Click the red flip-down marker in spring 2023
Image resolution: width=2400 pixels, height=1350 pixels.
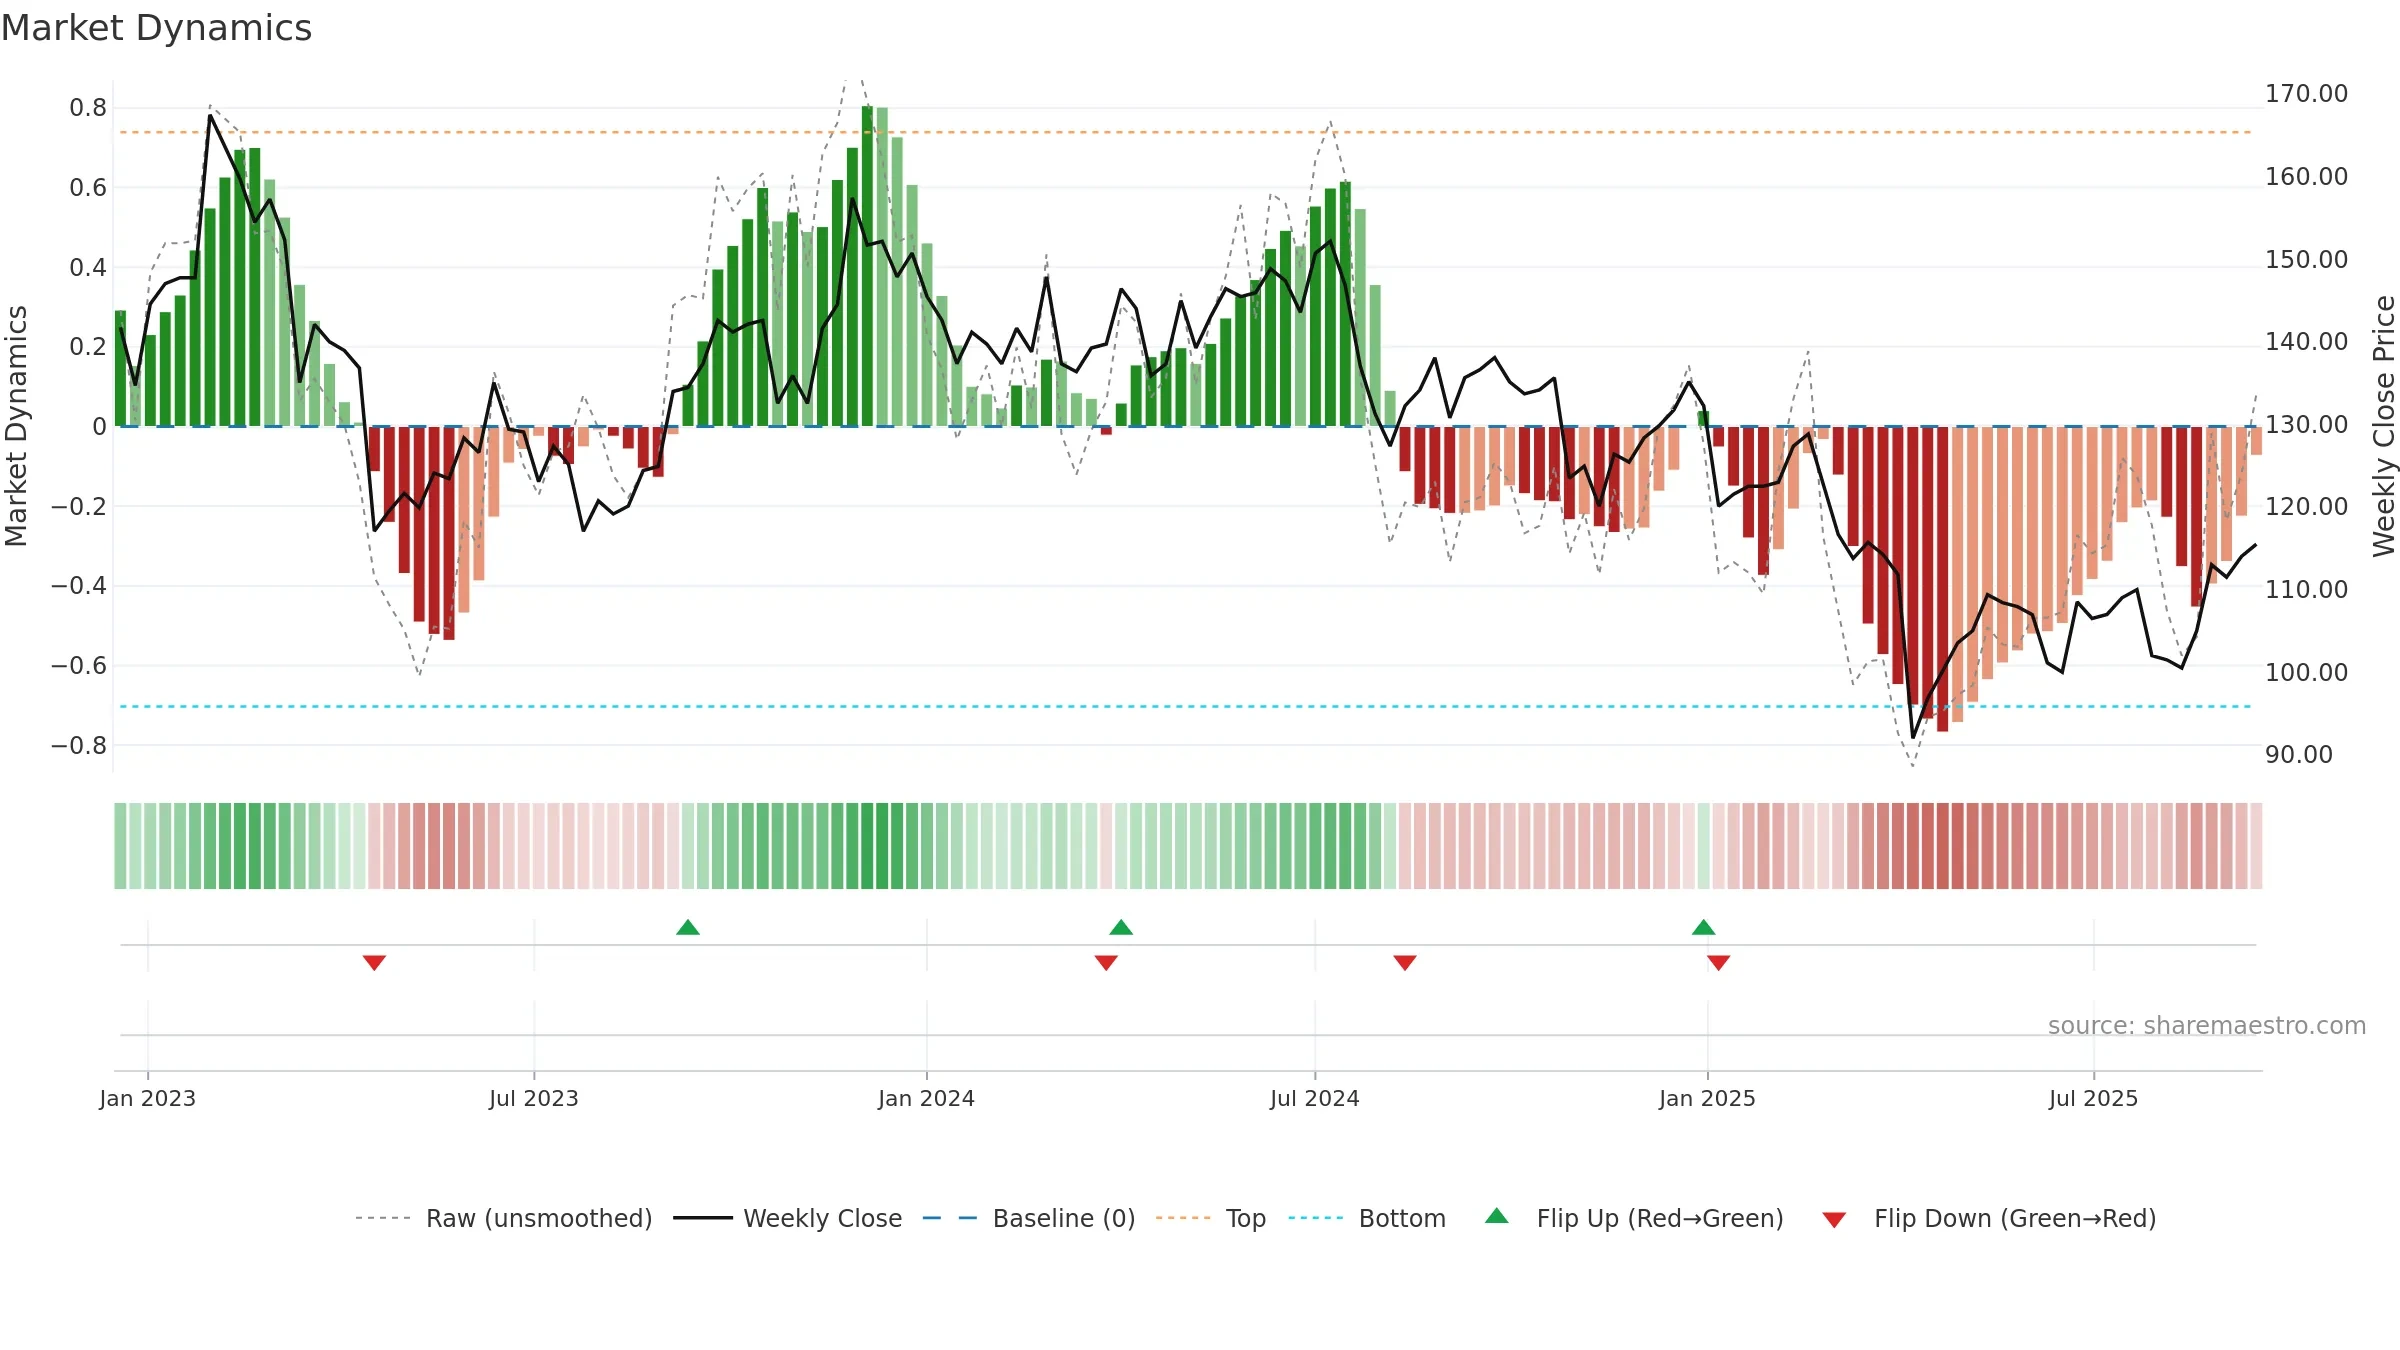pos(374,963)
